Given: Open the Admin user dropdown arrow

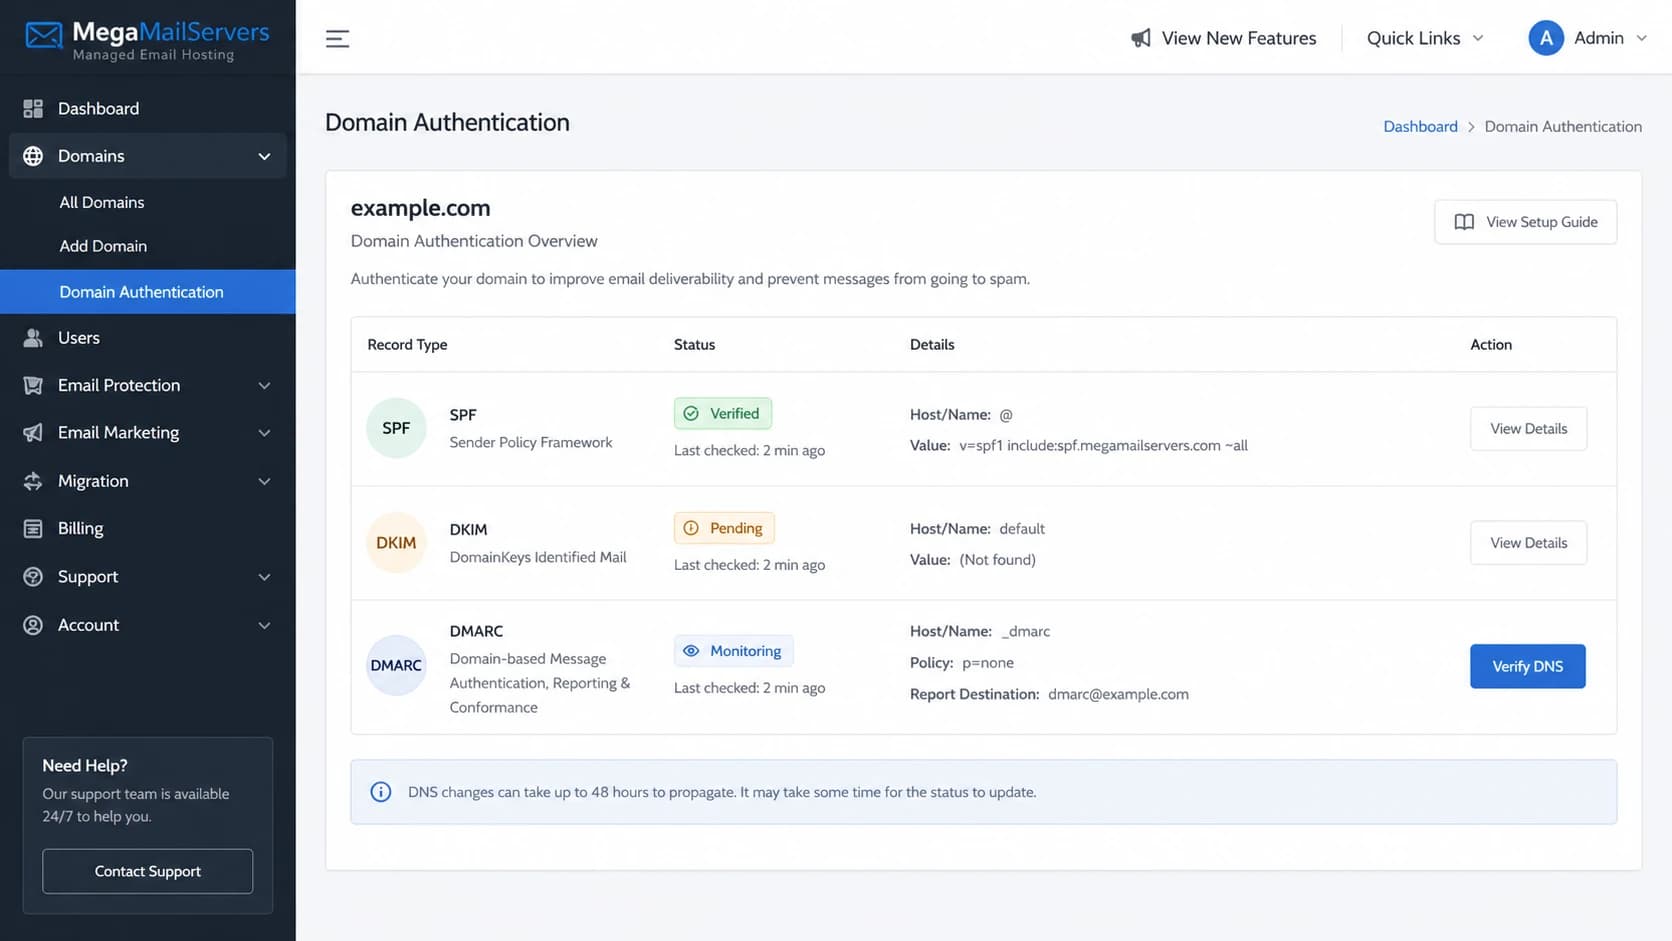Looking at the screenshot, I should pos(1641,38).
